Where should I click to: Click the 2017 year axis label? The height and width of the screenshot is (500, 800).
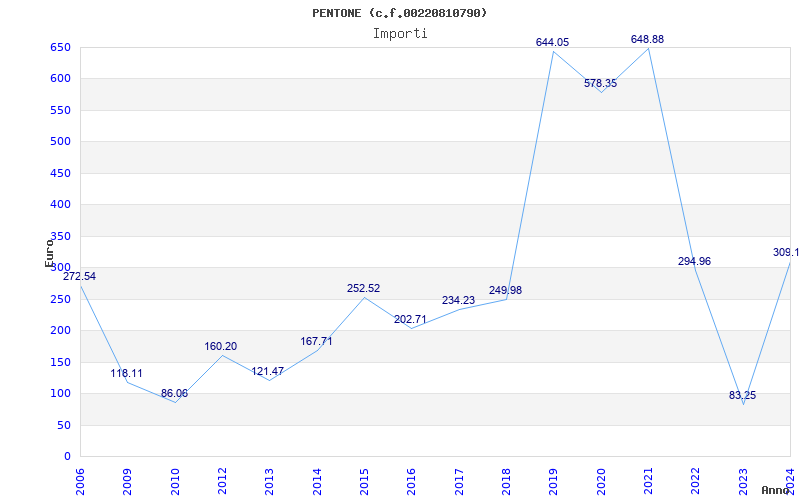[x=459, y=482]
